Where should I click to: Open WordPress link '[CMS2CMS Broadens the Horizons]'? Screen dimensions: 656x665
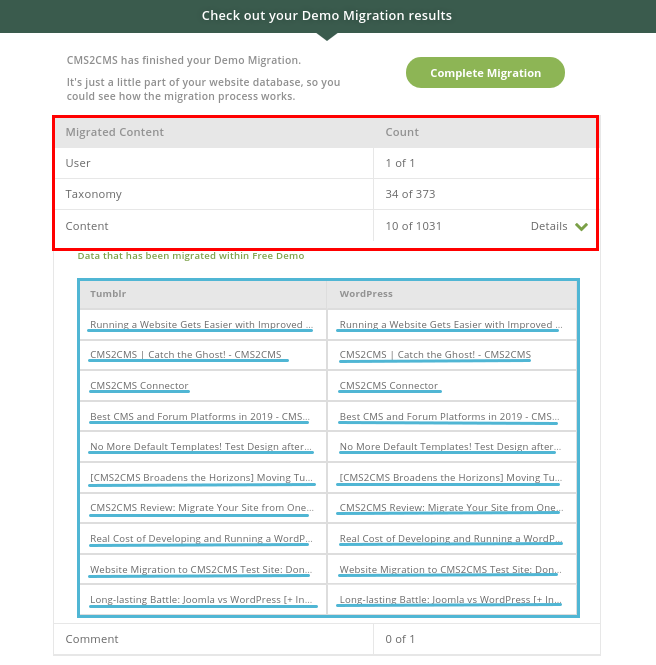[451, 478]
